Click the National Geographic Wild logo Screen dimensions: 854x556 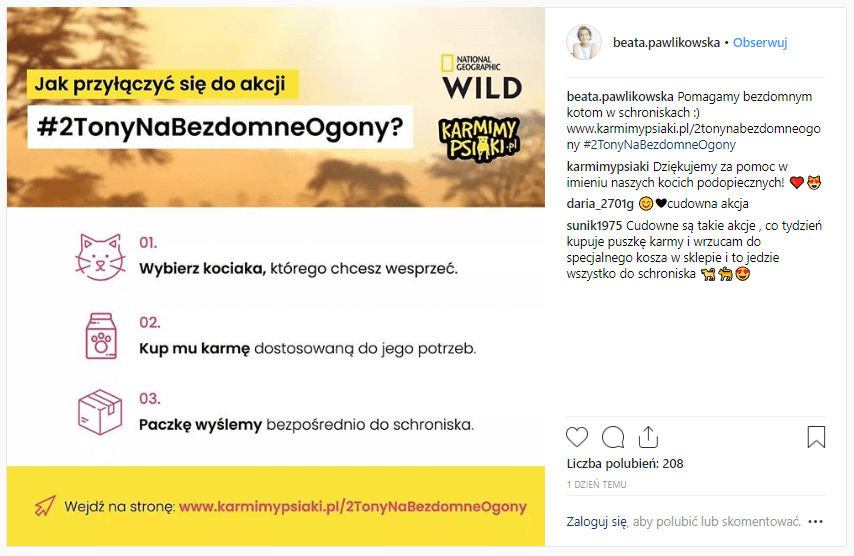(x=482, y=77)
